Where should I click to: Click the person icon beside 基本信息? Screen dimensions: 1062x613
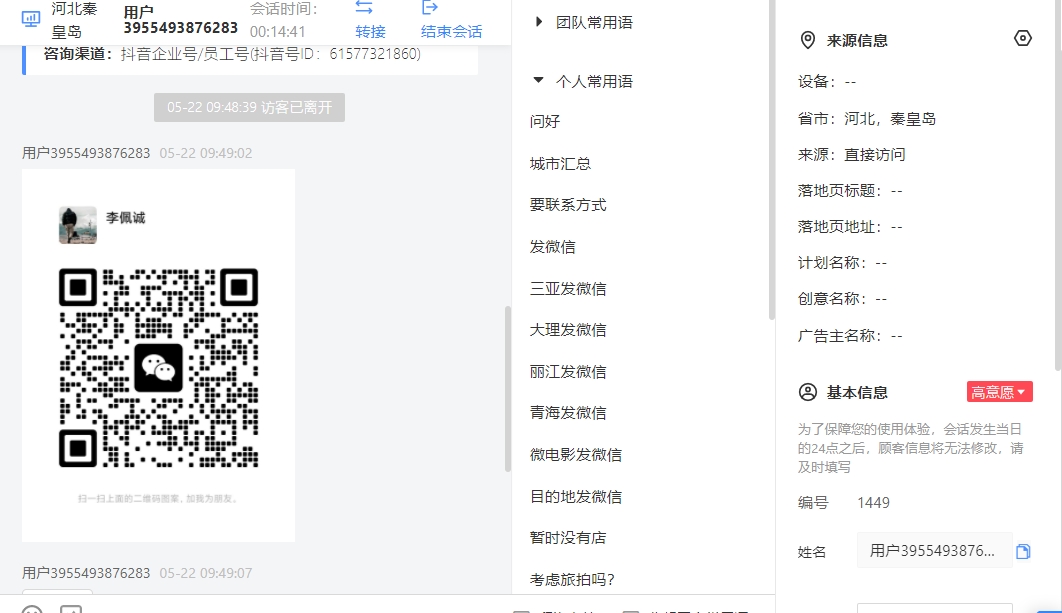click(807, 392)
